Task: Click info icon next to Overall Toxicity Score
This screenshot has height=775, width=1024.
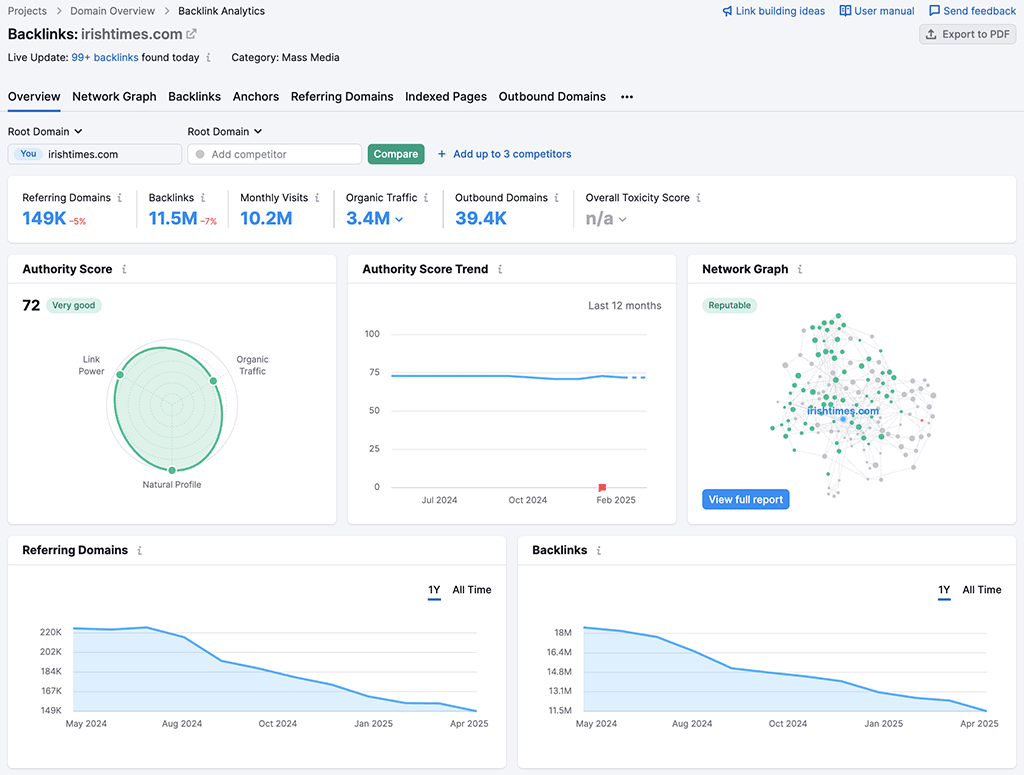Action: click(x=698, y=198)
